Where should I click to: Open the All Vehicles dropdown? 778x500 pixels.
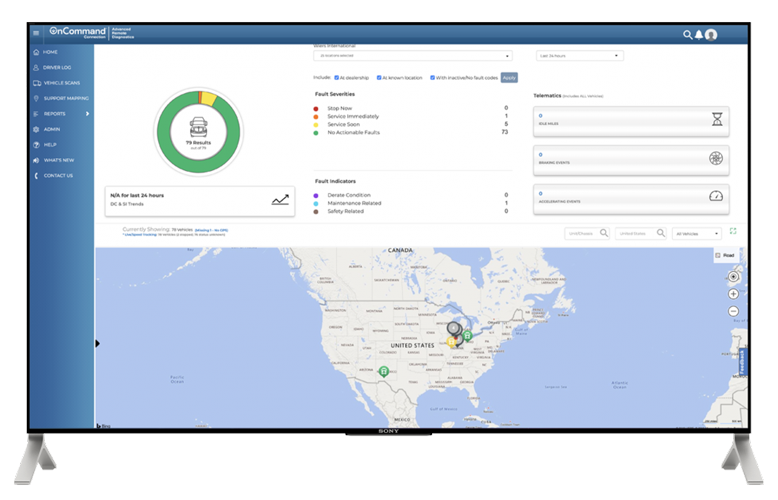697,234
